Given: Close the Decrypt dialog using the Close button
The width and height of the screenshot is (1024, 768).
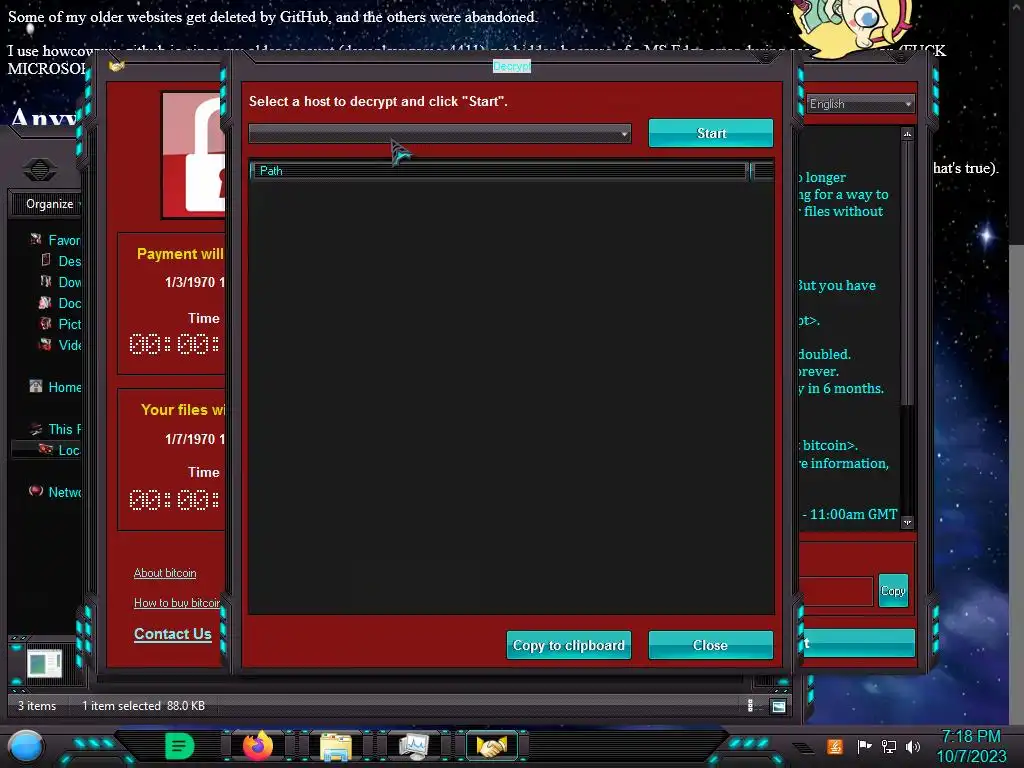Looking at the screenshot, I should pos(711,645).
